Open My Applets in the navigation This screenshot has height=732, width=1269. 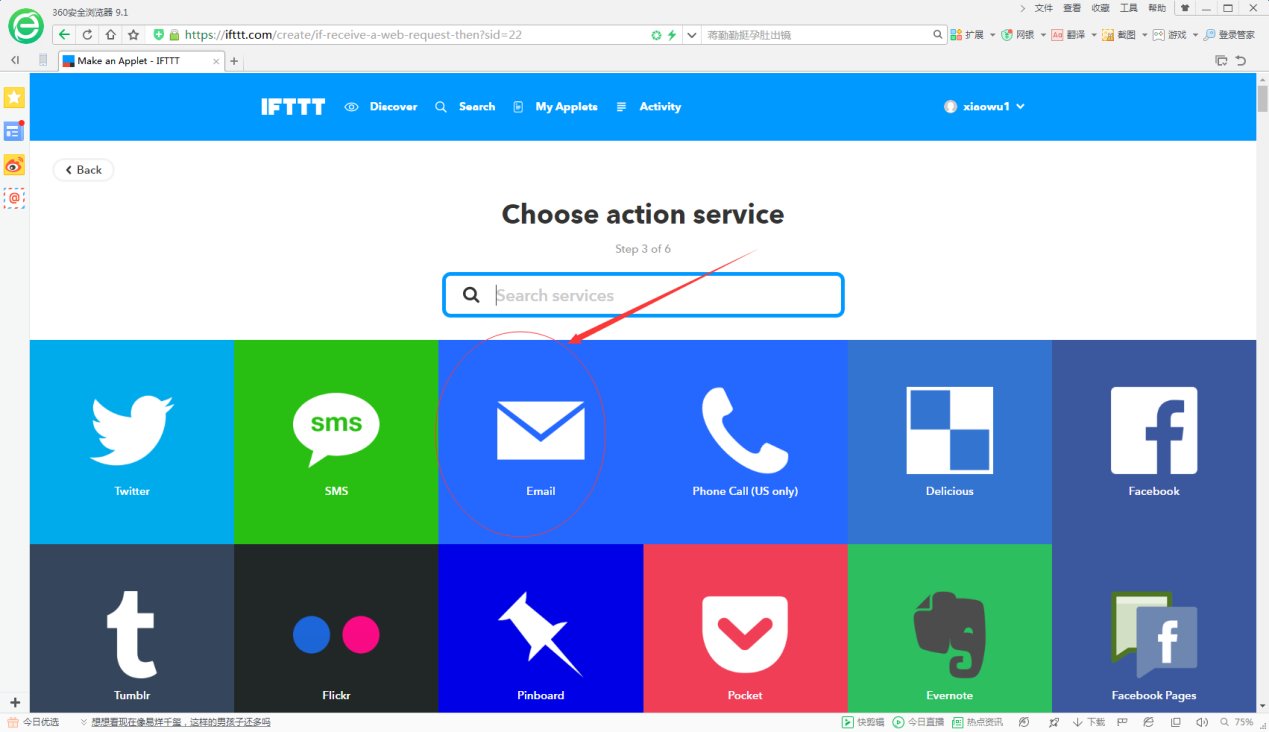tap(556, 107)
